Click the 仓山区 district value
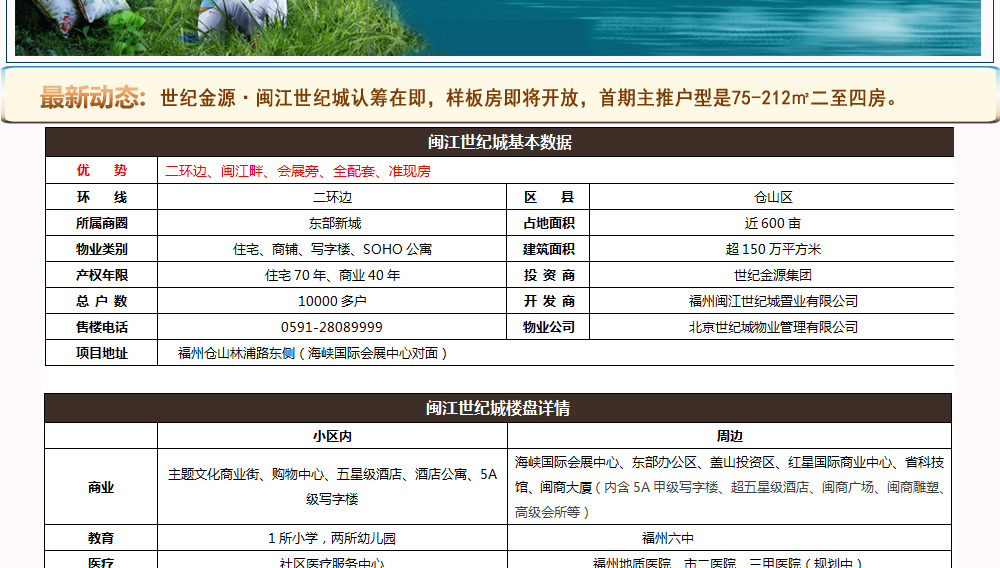This screenshot has height=568, width=1000. point(772,197)
